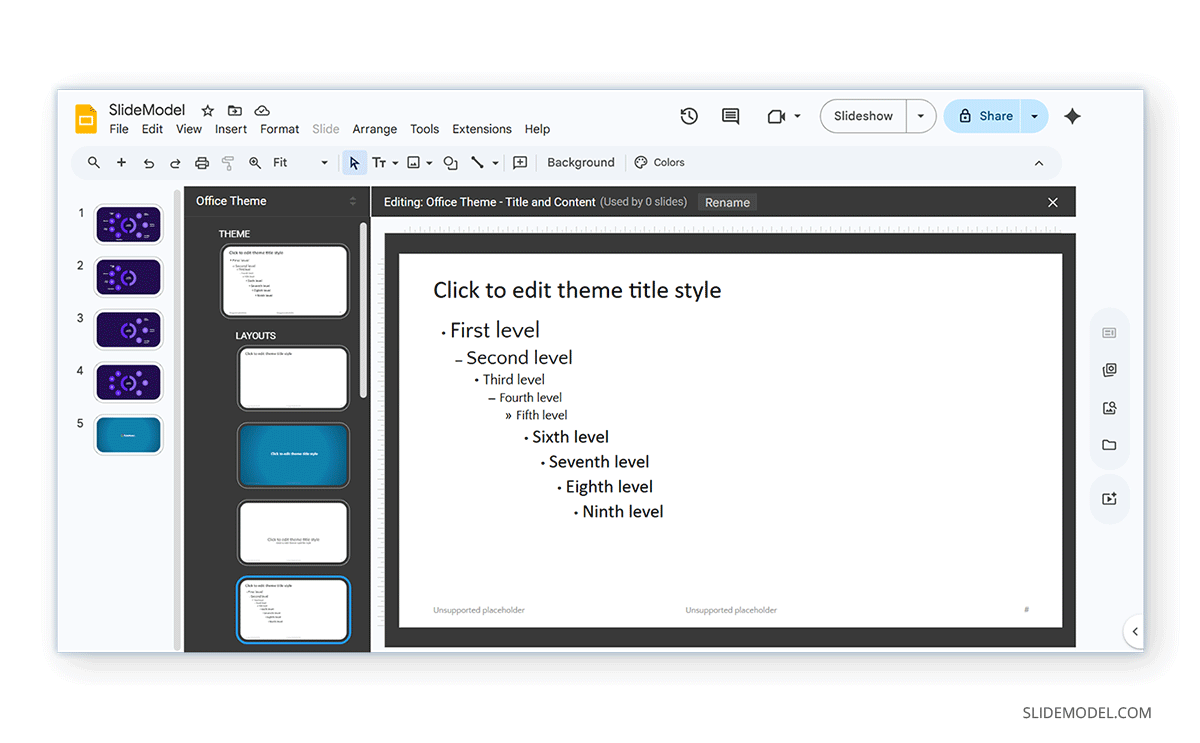Open the Tools menu
The height and width of the screenshot is (743, 1200).
click(x=425, y=129)
